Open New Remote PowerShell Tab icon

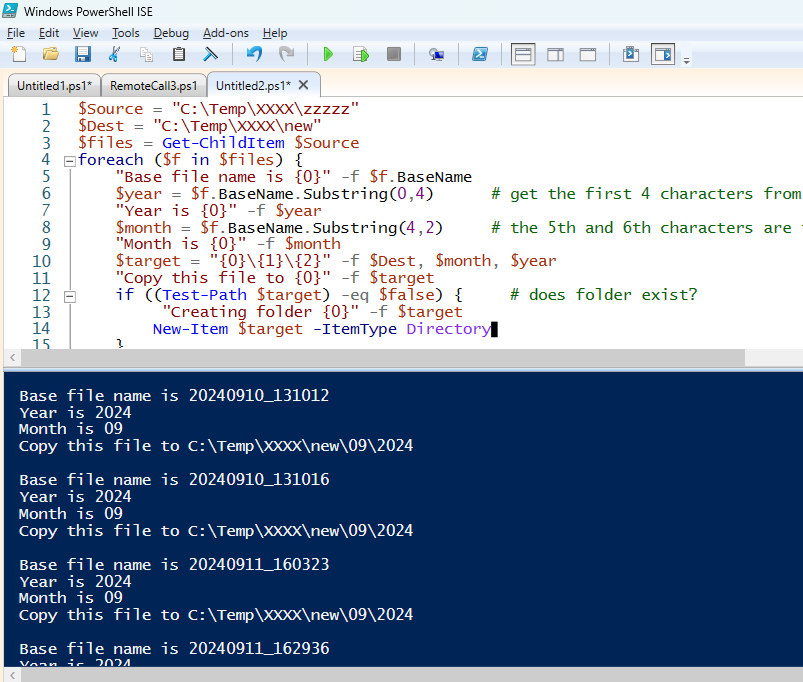(x=436, y=54)
